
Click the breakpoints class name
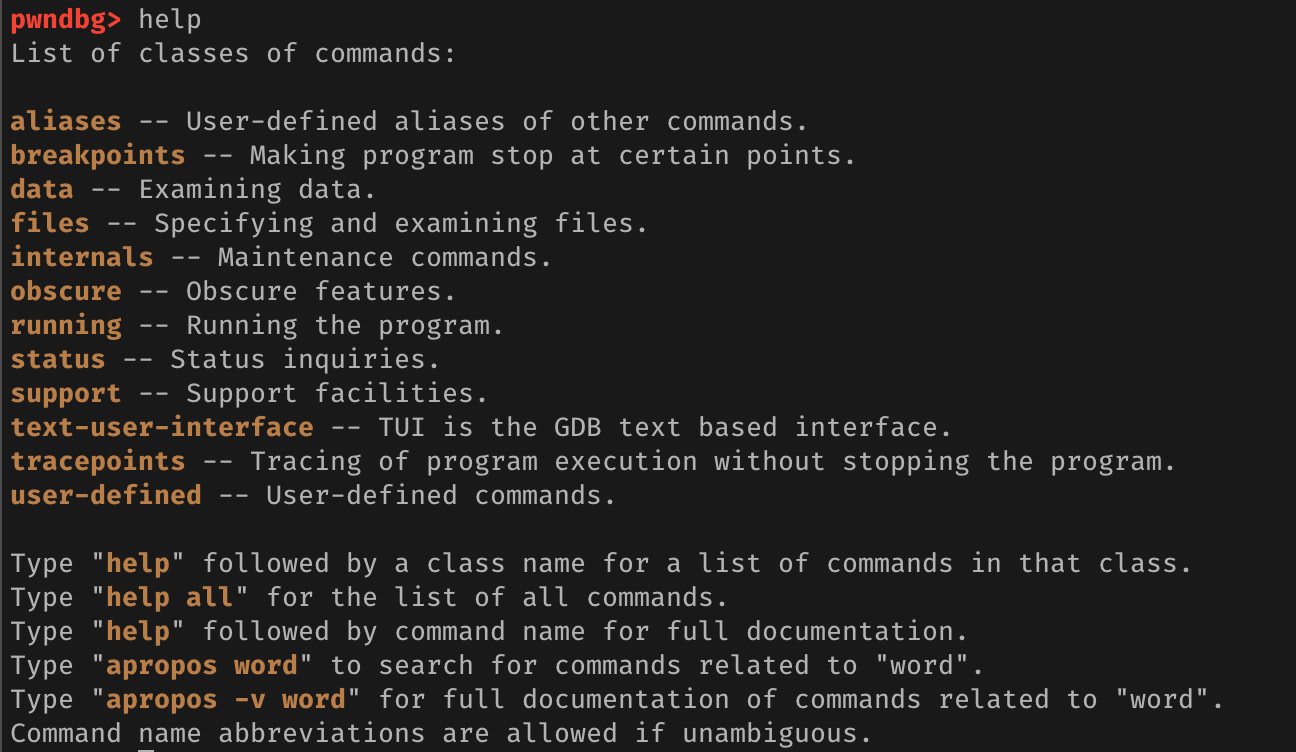pos(97,155)
